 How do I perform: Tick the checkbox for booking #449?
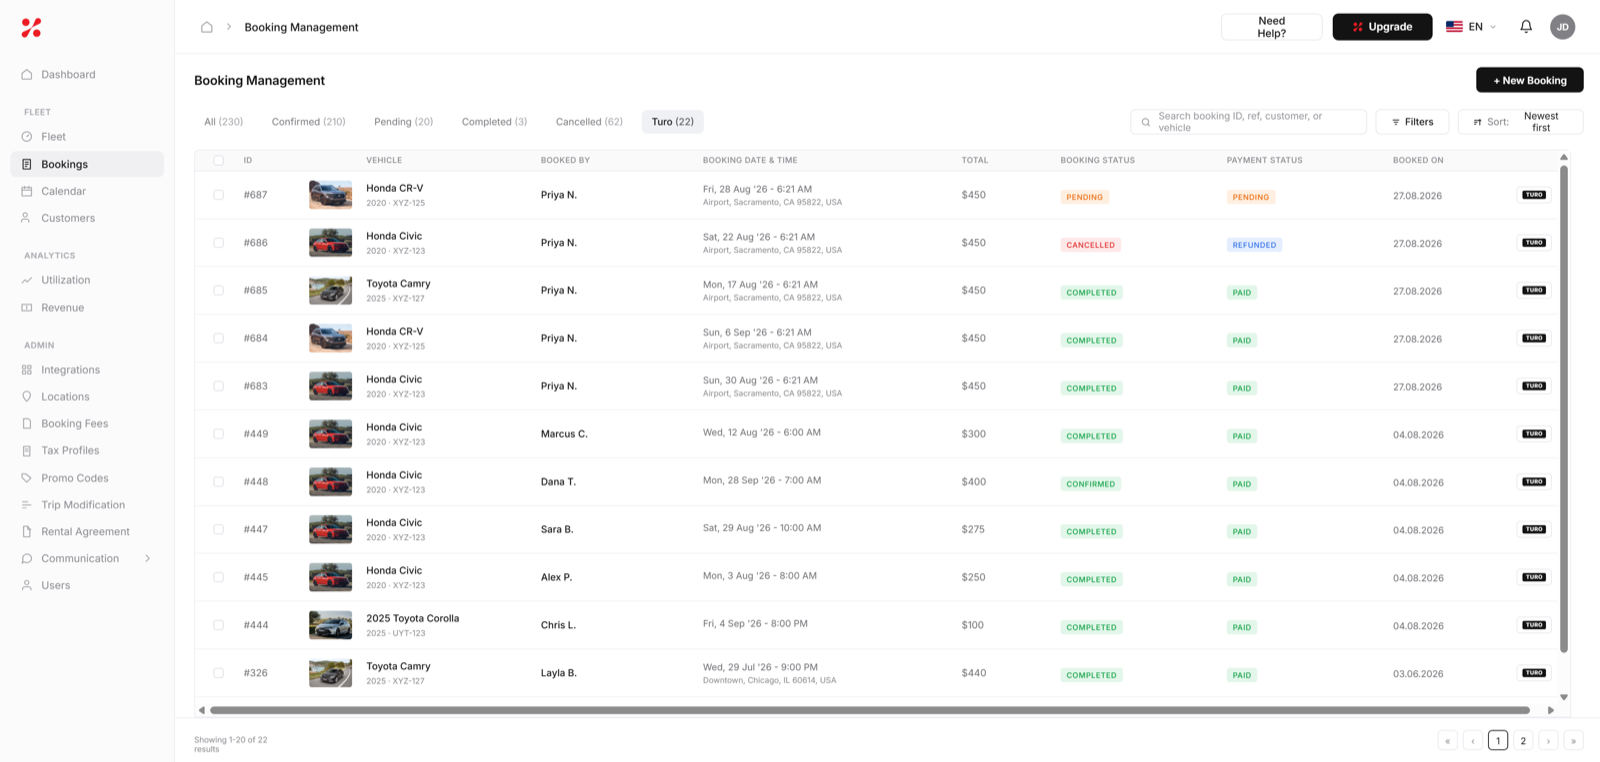pyautogui.click(x=218, y=434)
